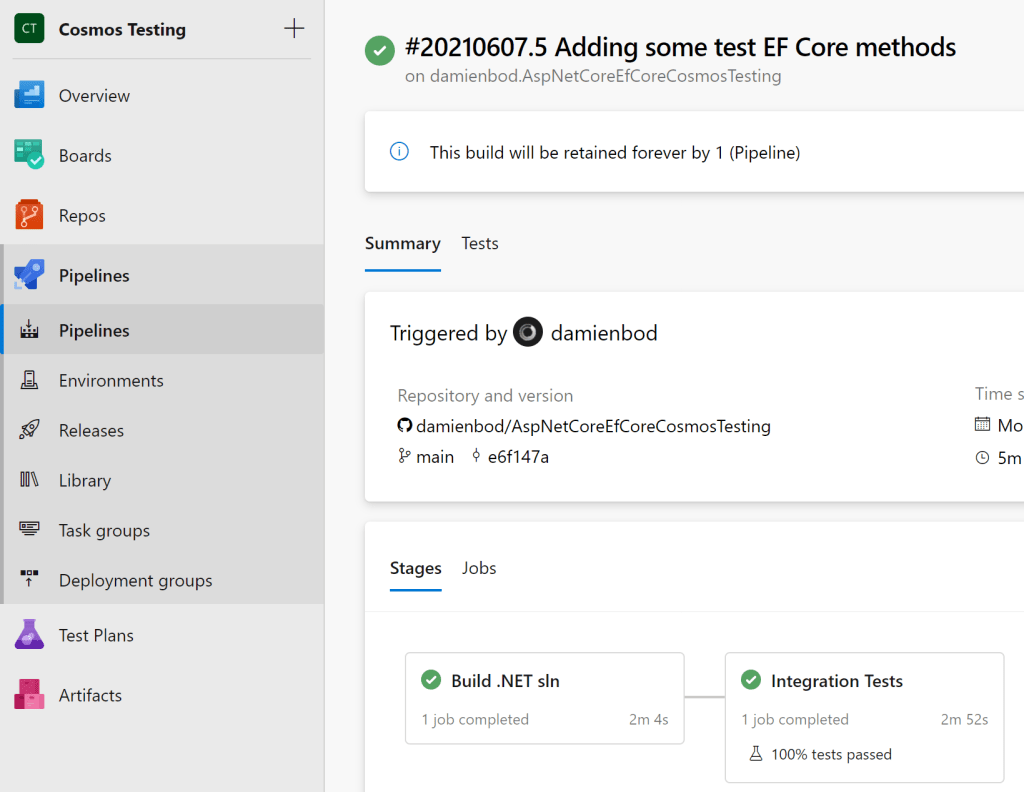Switch to the Tests tab
The image size is (1024, 792).
[x=479, y=243]
